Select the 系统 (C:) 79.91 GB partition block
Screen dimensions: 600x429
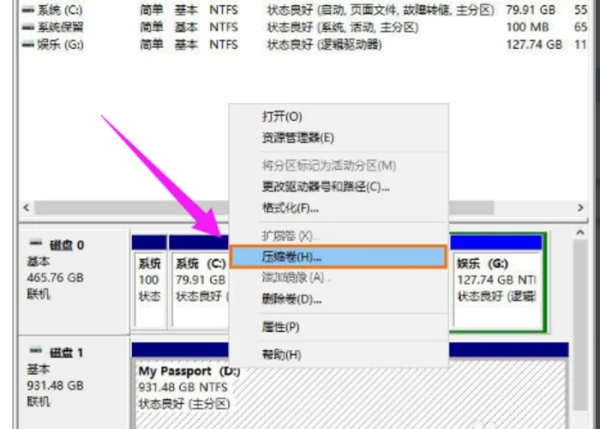(x=199, y=282)
